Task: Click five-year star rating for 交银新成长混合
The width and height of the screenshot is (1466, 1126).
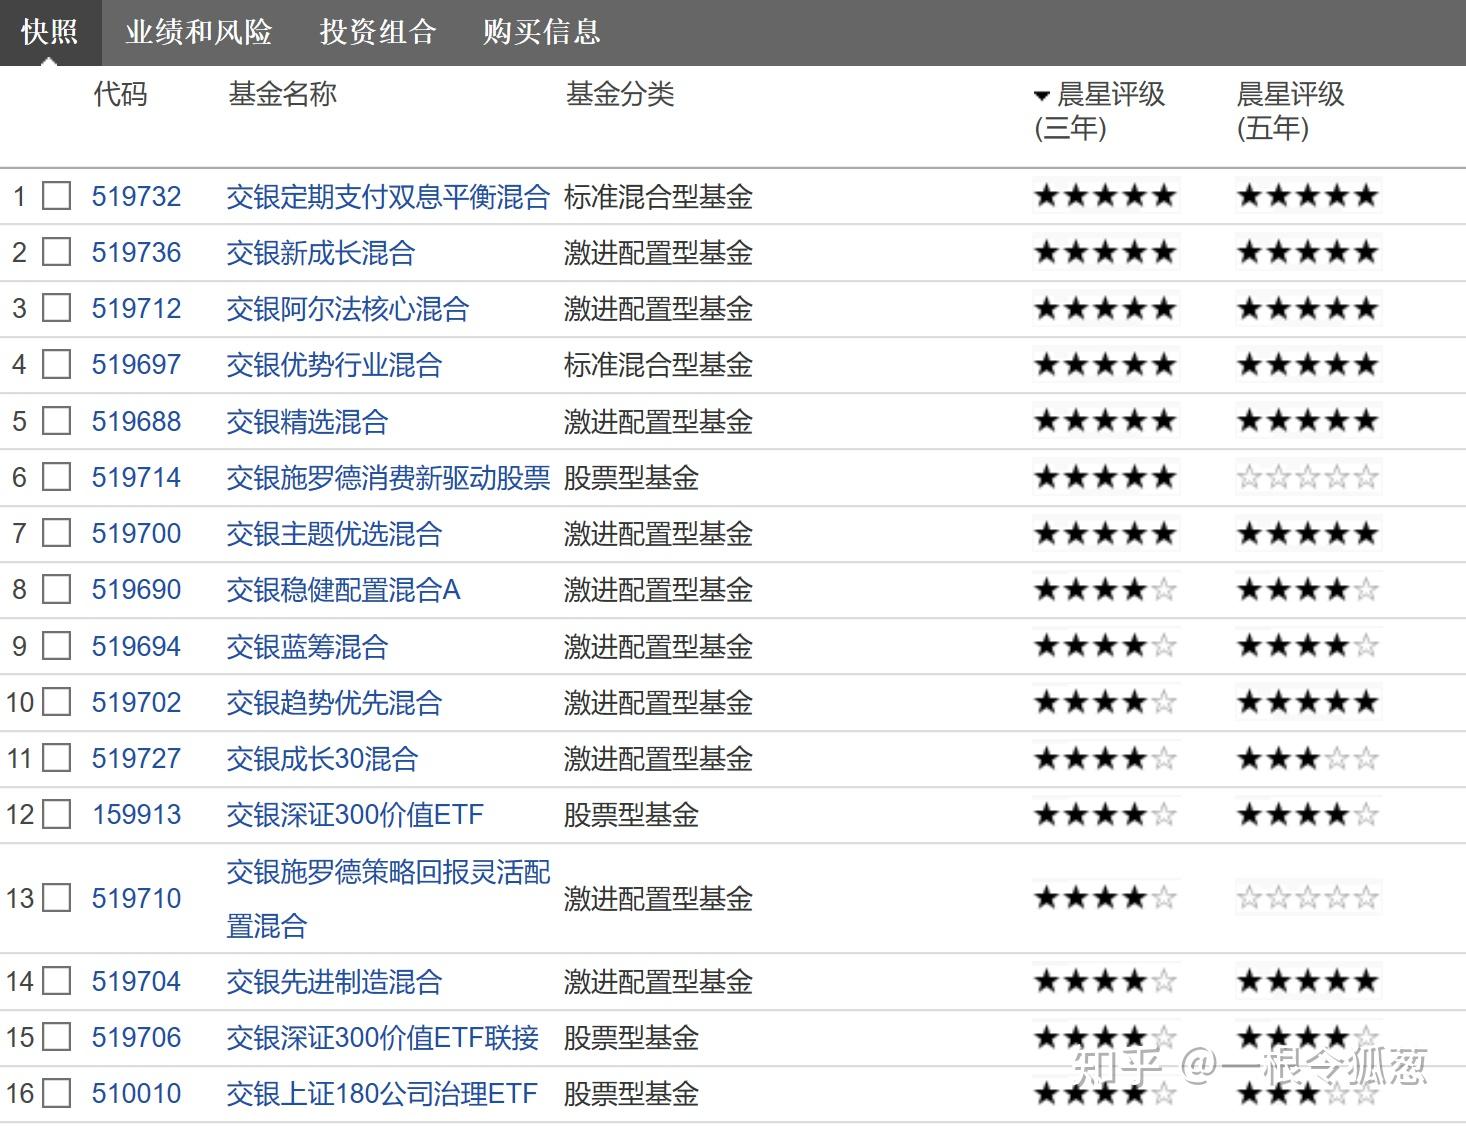Action: pos(1308,251)
